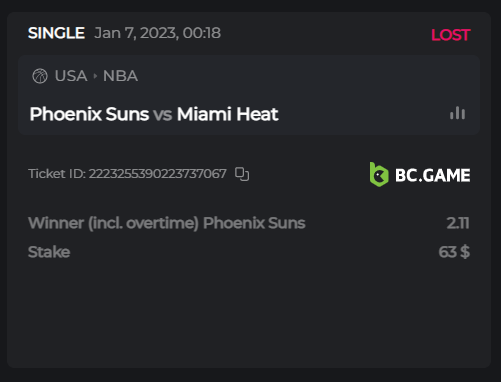
Task: Click the 63 $ stake amount
Action: (454, 252)
